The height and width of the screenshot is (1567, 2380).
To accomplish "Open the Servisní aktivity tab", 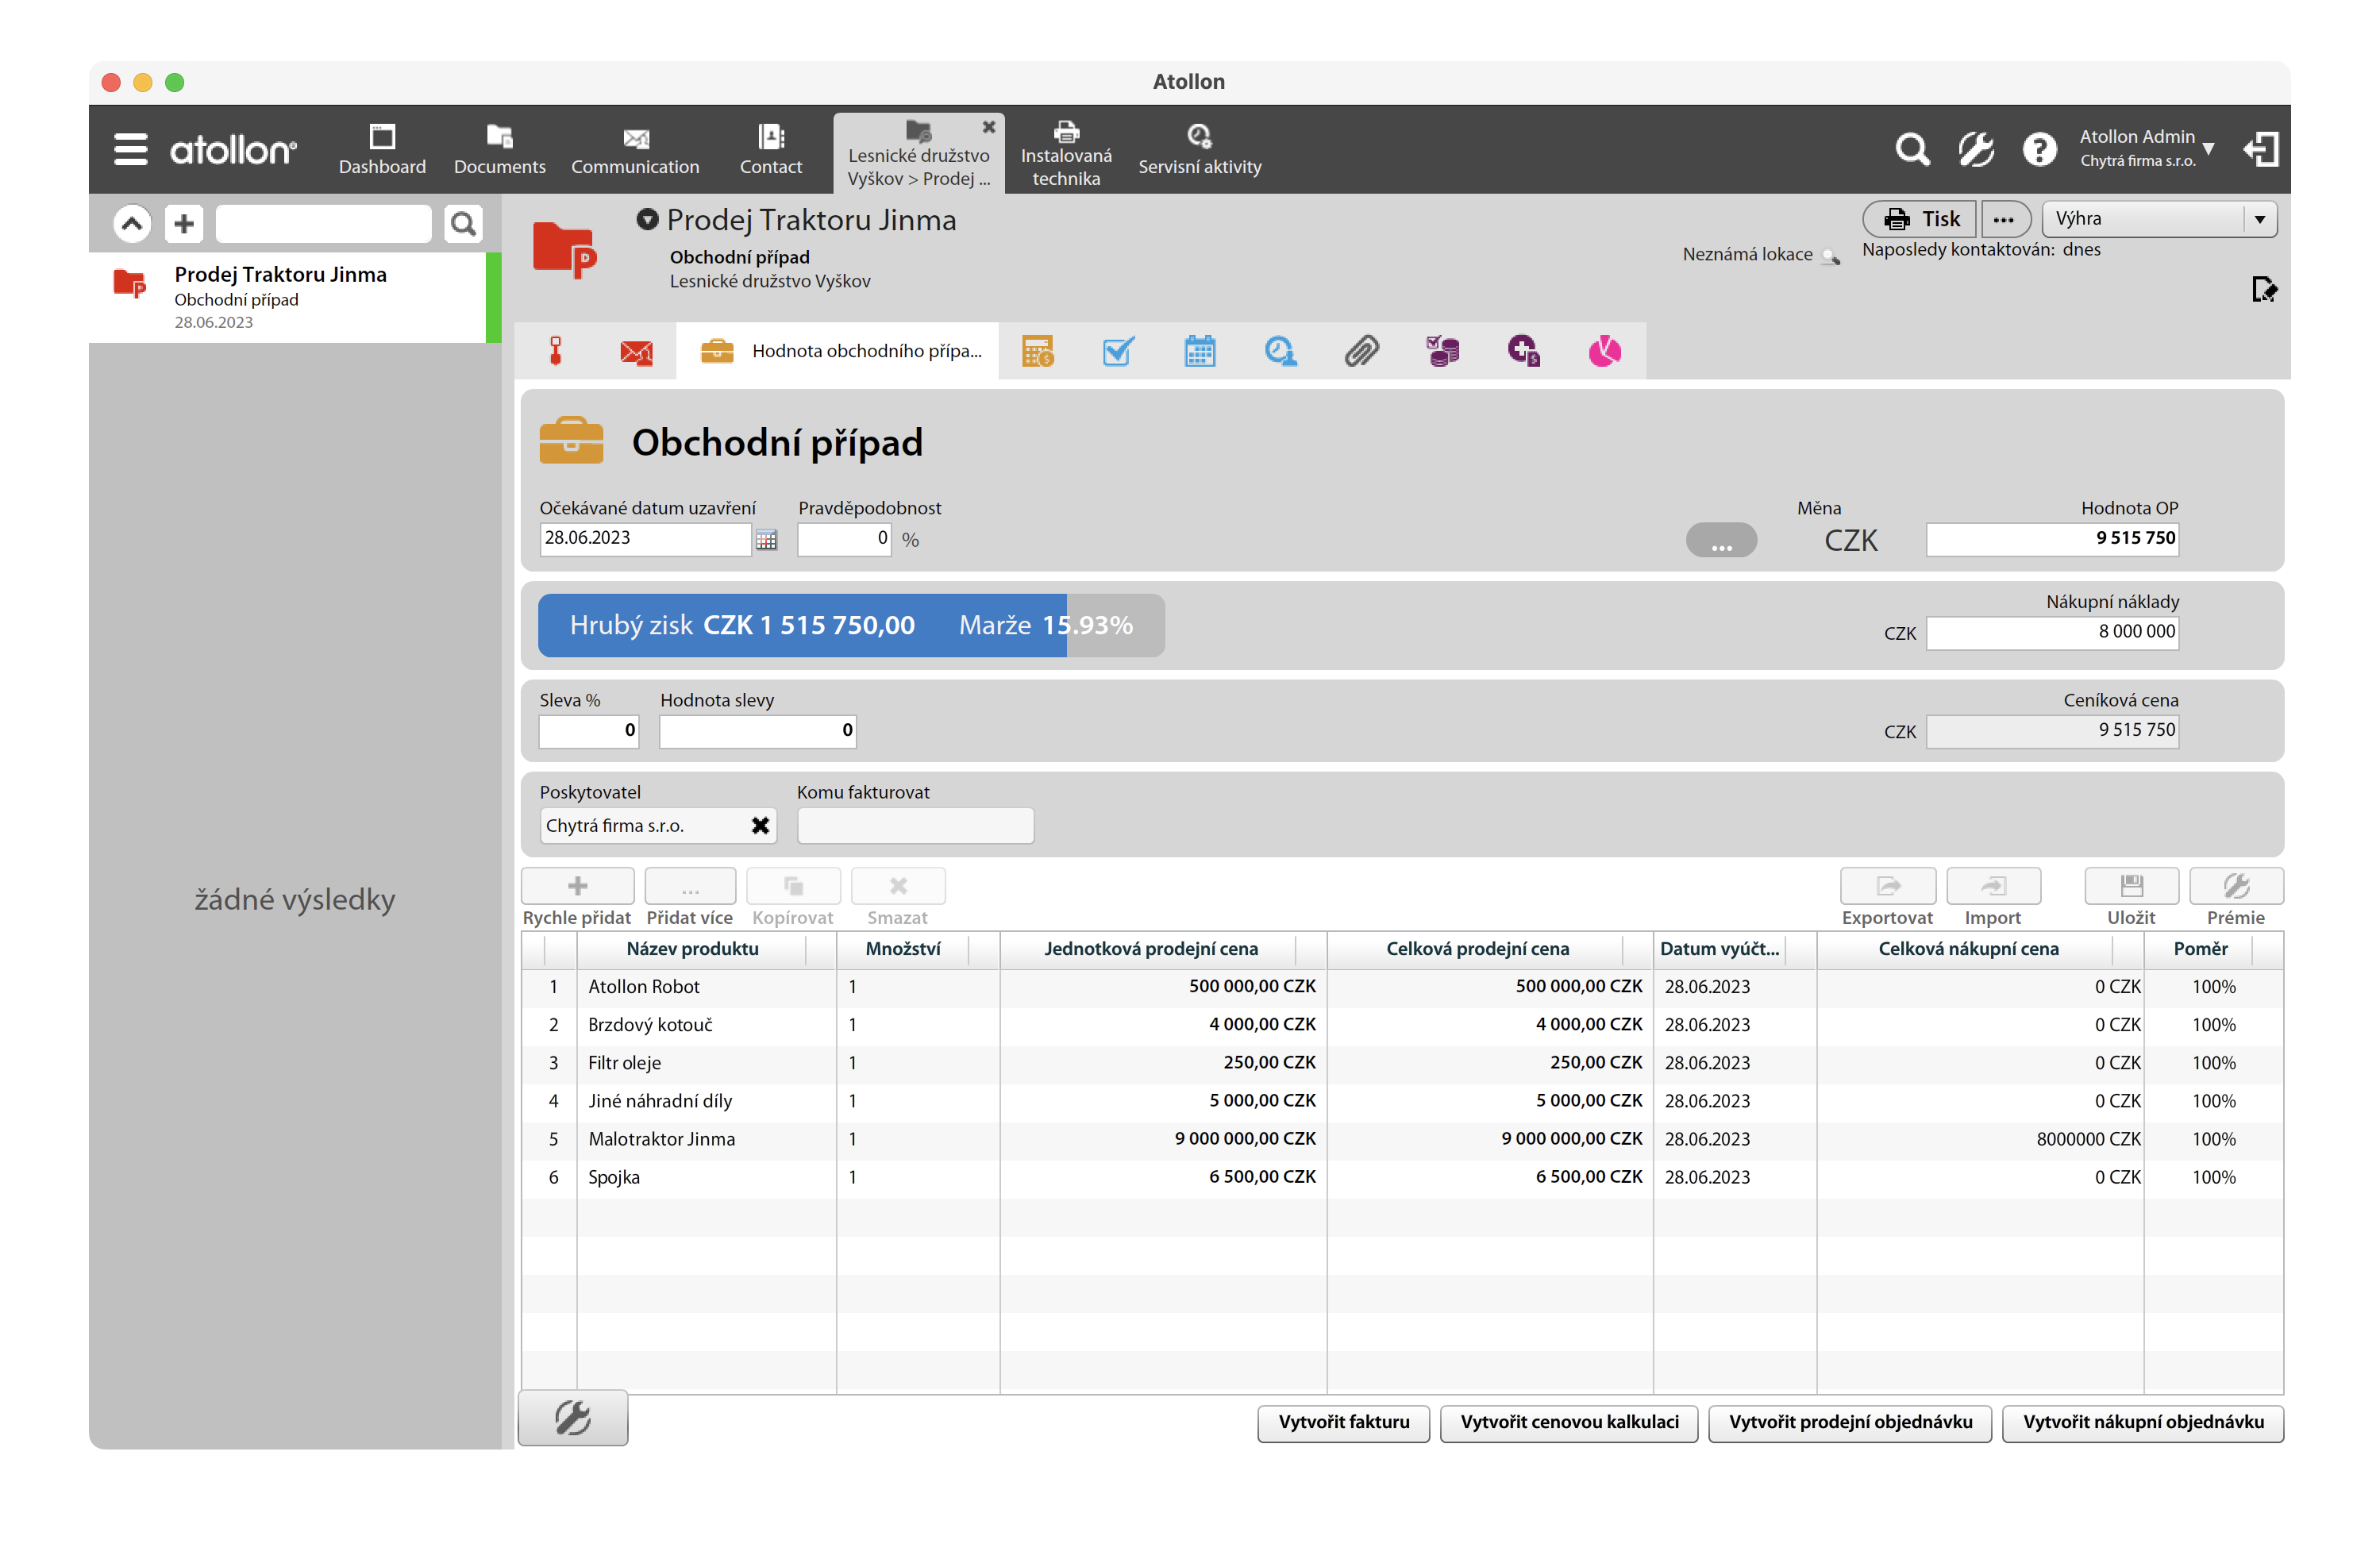I will tap(1199, 149).
